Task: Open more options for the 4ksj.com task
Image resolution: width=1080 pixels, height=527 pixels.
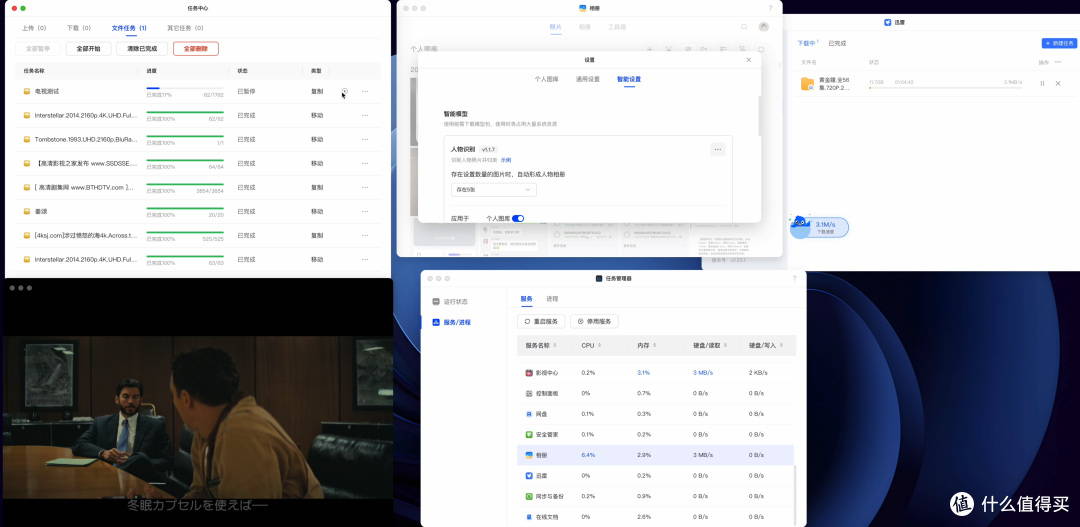Action: point(365,236)
